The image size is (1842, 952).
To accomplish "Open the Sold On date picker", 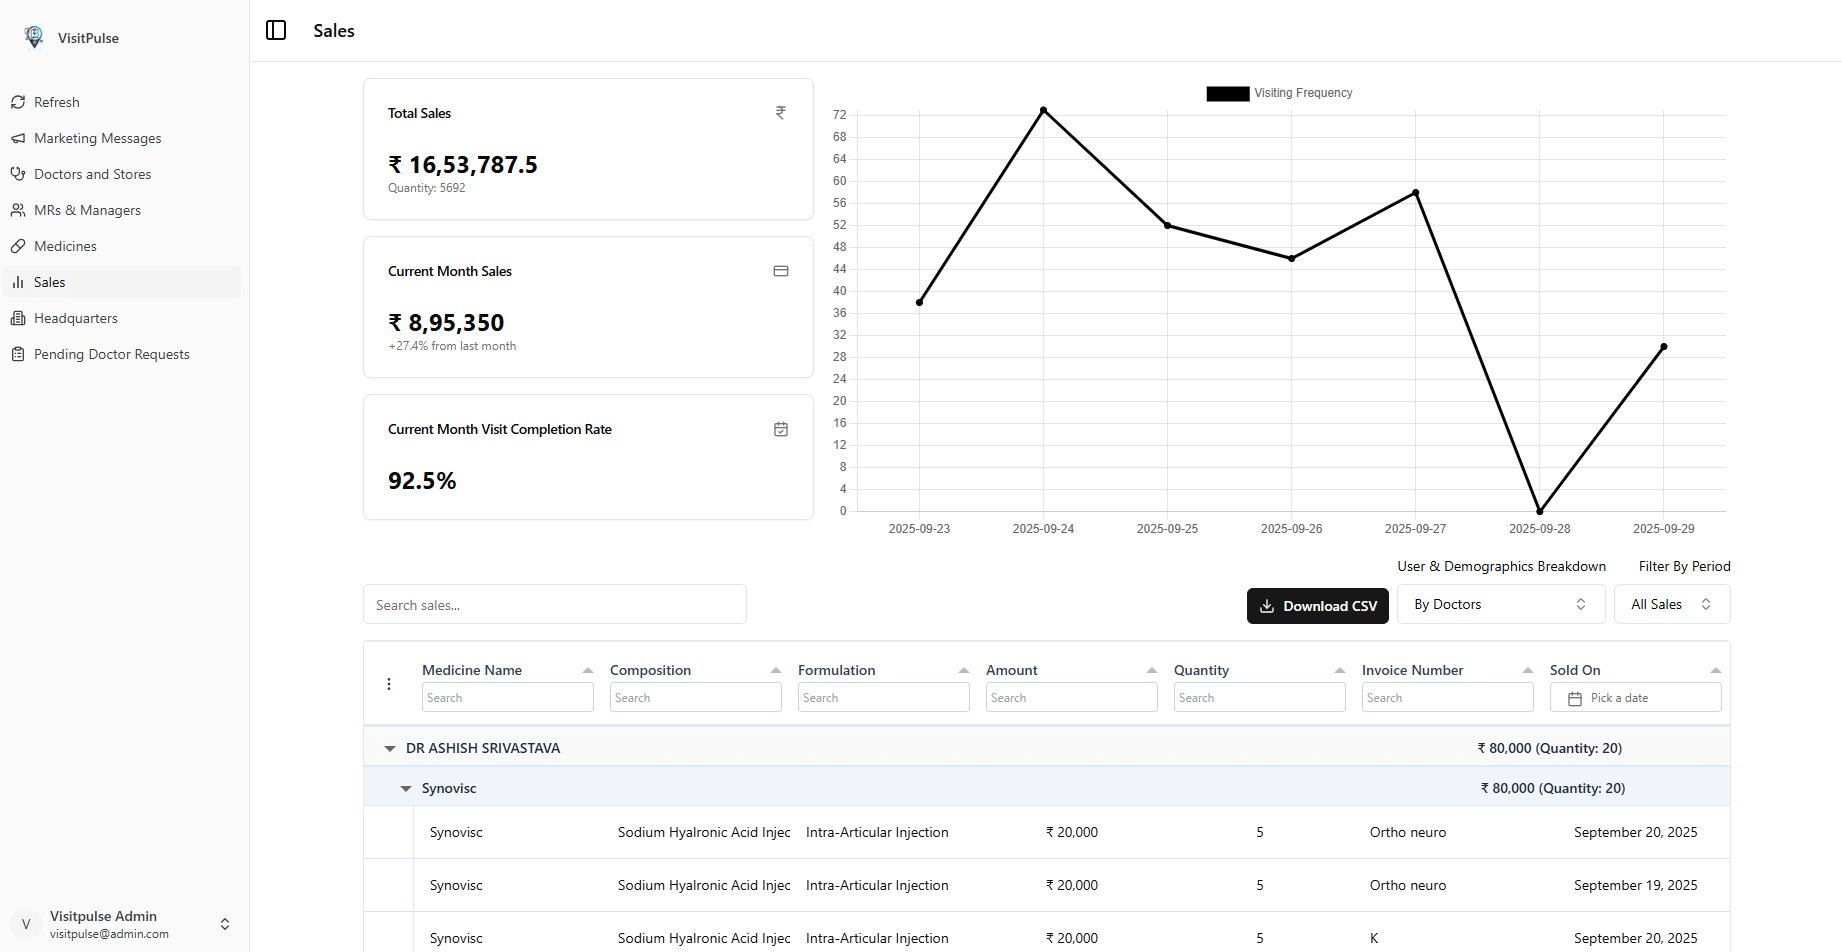I will (x=1635, y=698).
